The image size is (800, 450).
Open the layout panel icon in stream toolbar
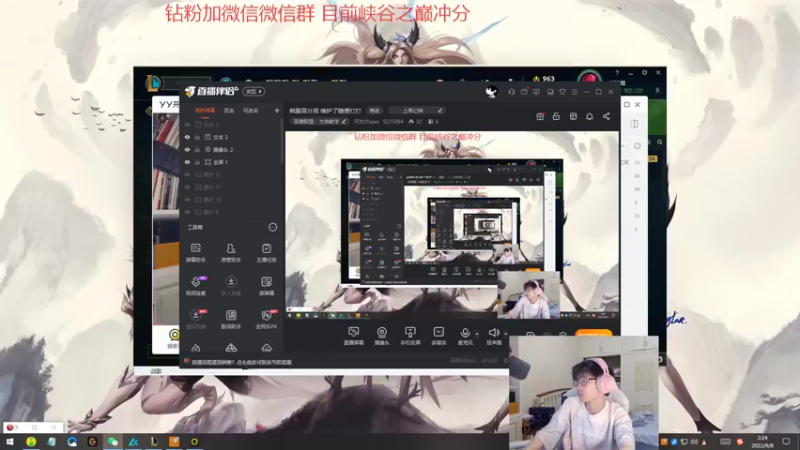click(x=573, y=116)
